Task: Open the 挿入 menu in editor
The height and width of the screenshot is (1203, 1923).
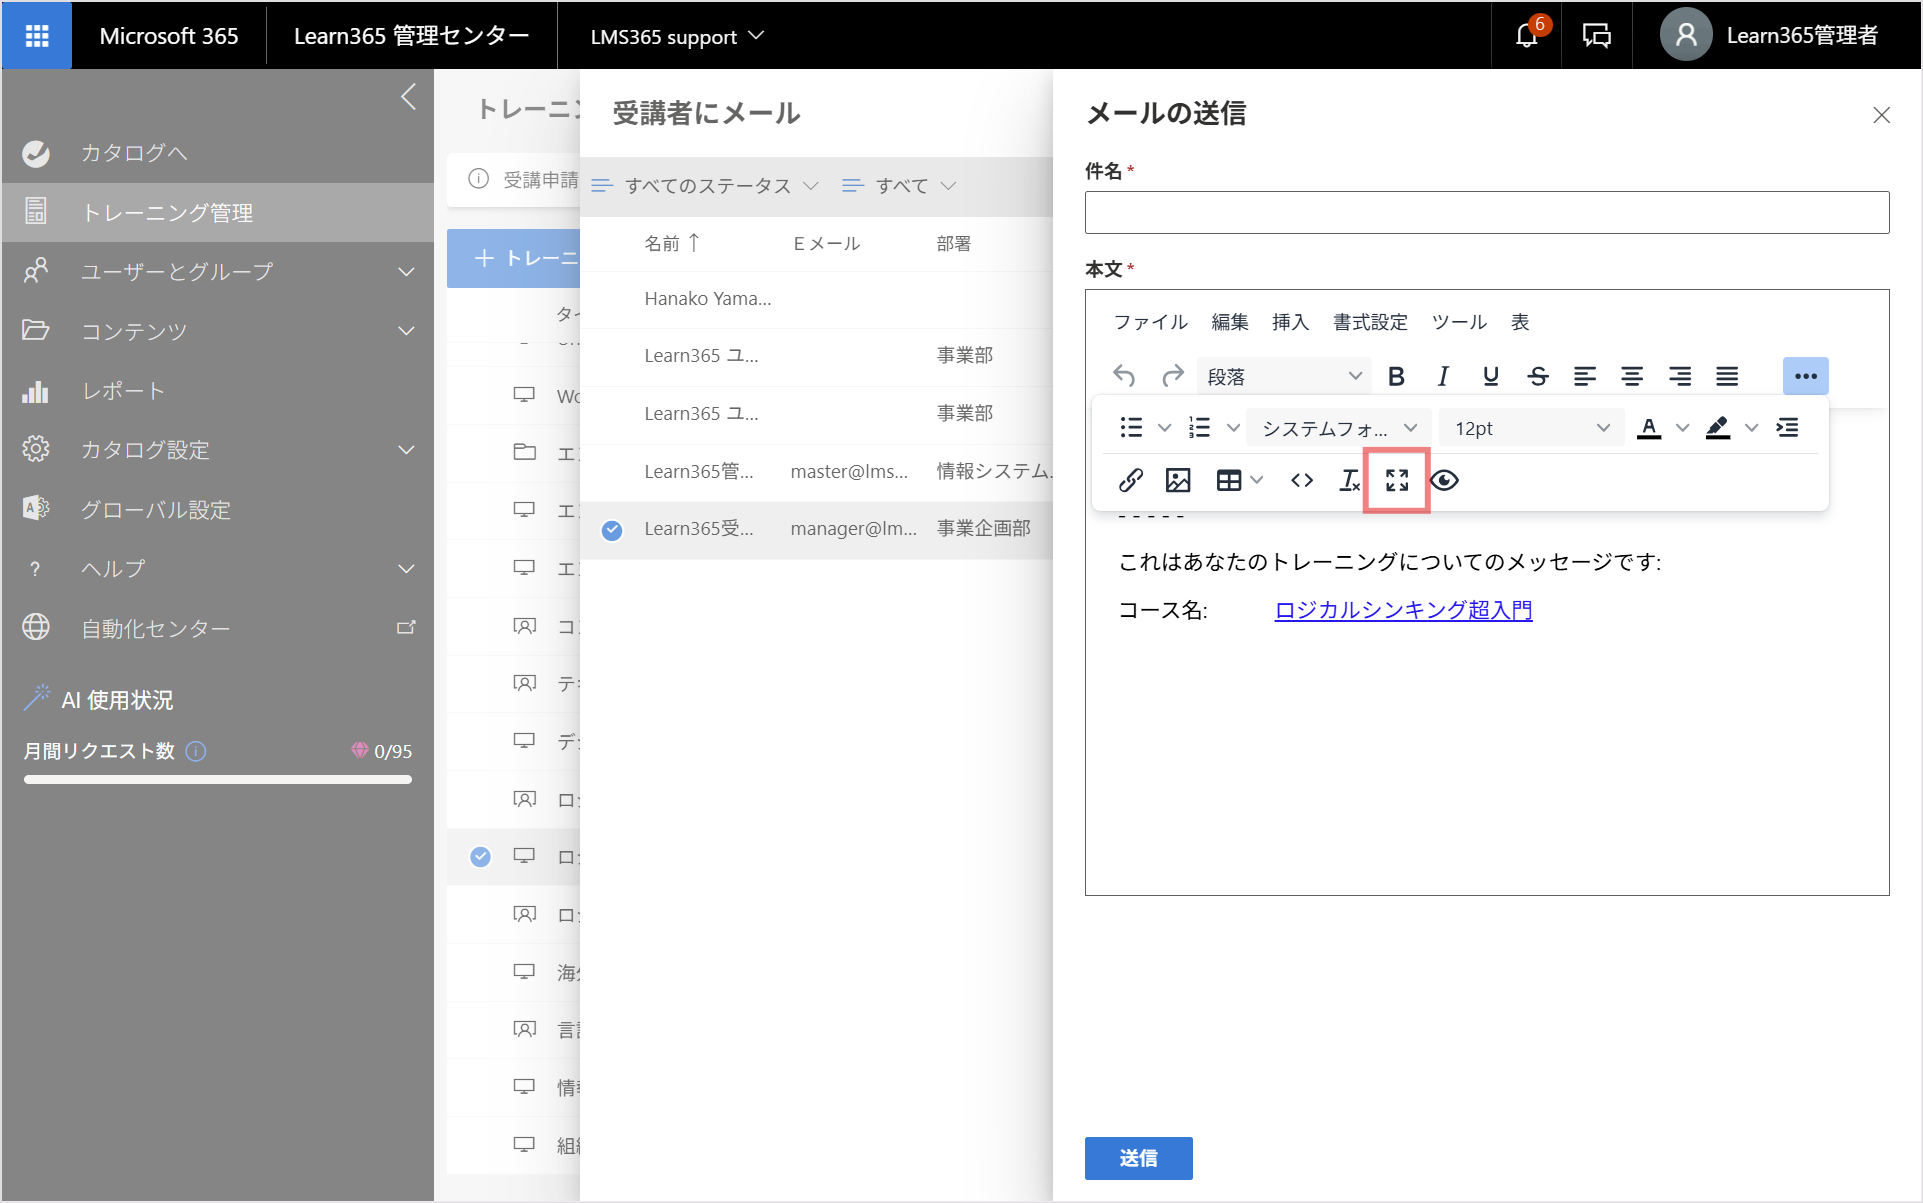Action: click(x=1290, y=322)
